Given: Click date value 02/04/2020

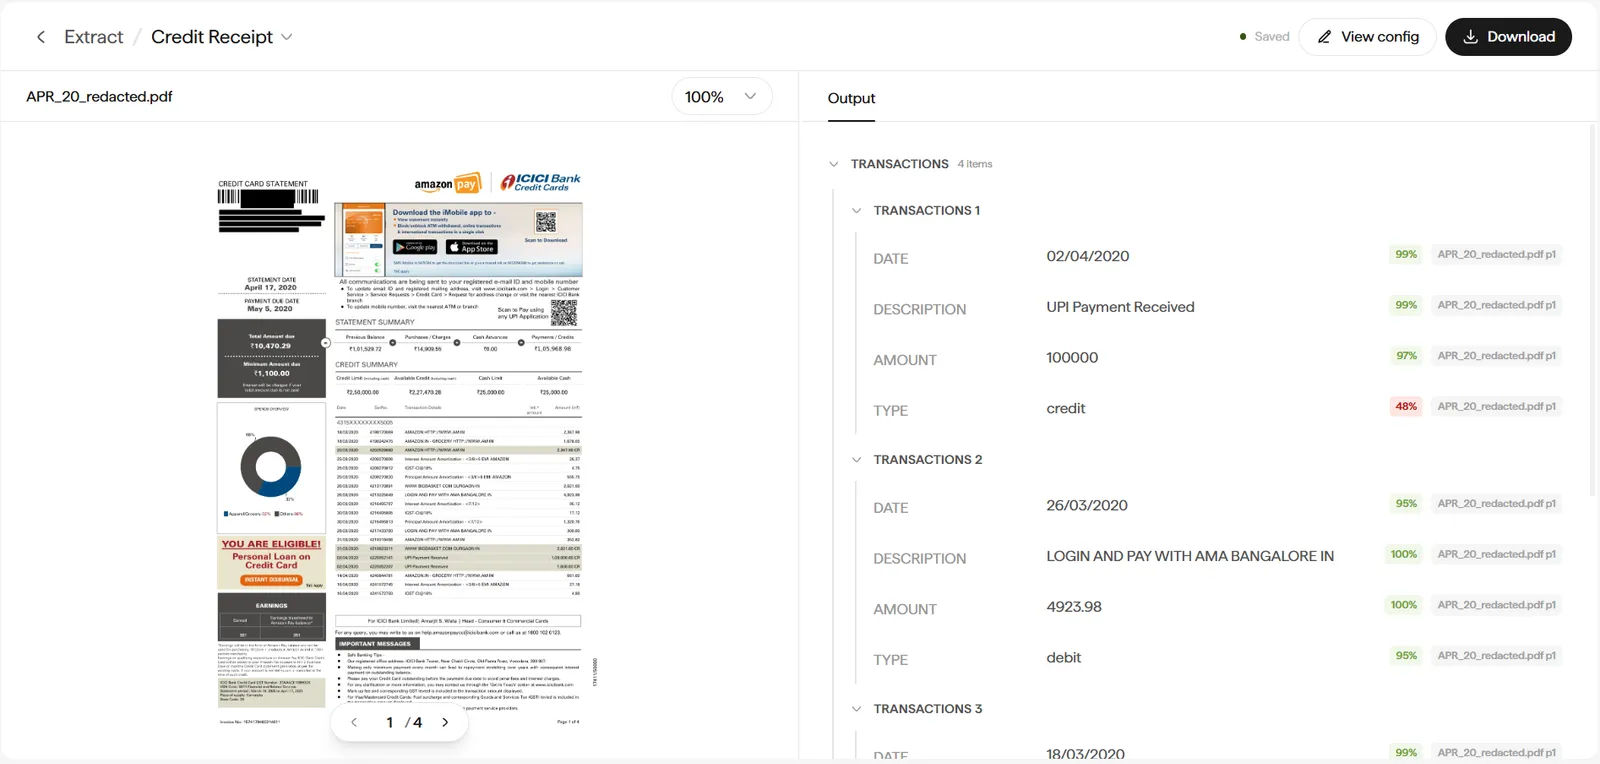Looking at the screenshot, I should 1088,256.
